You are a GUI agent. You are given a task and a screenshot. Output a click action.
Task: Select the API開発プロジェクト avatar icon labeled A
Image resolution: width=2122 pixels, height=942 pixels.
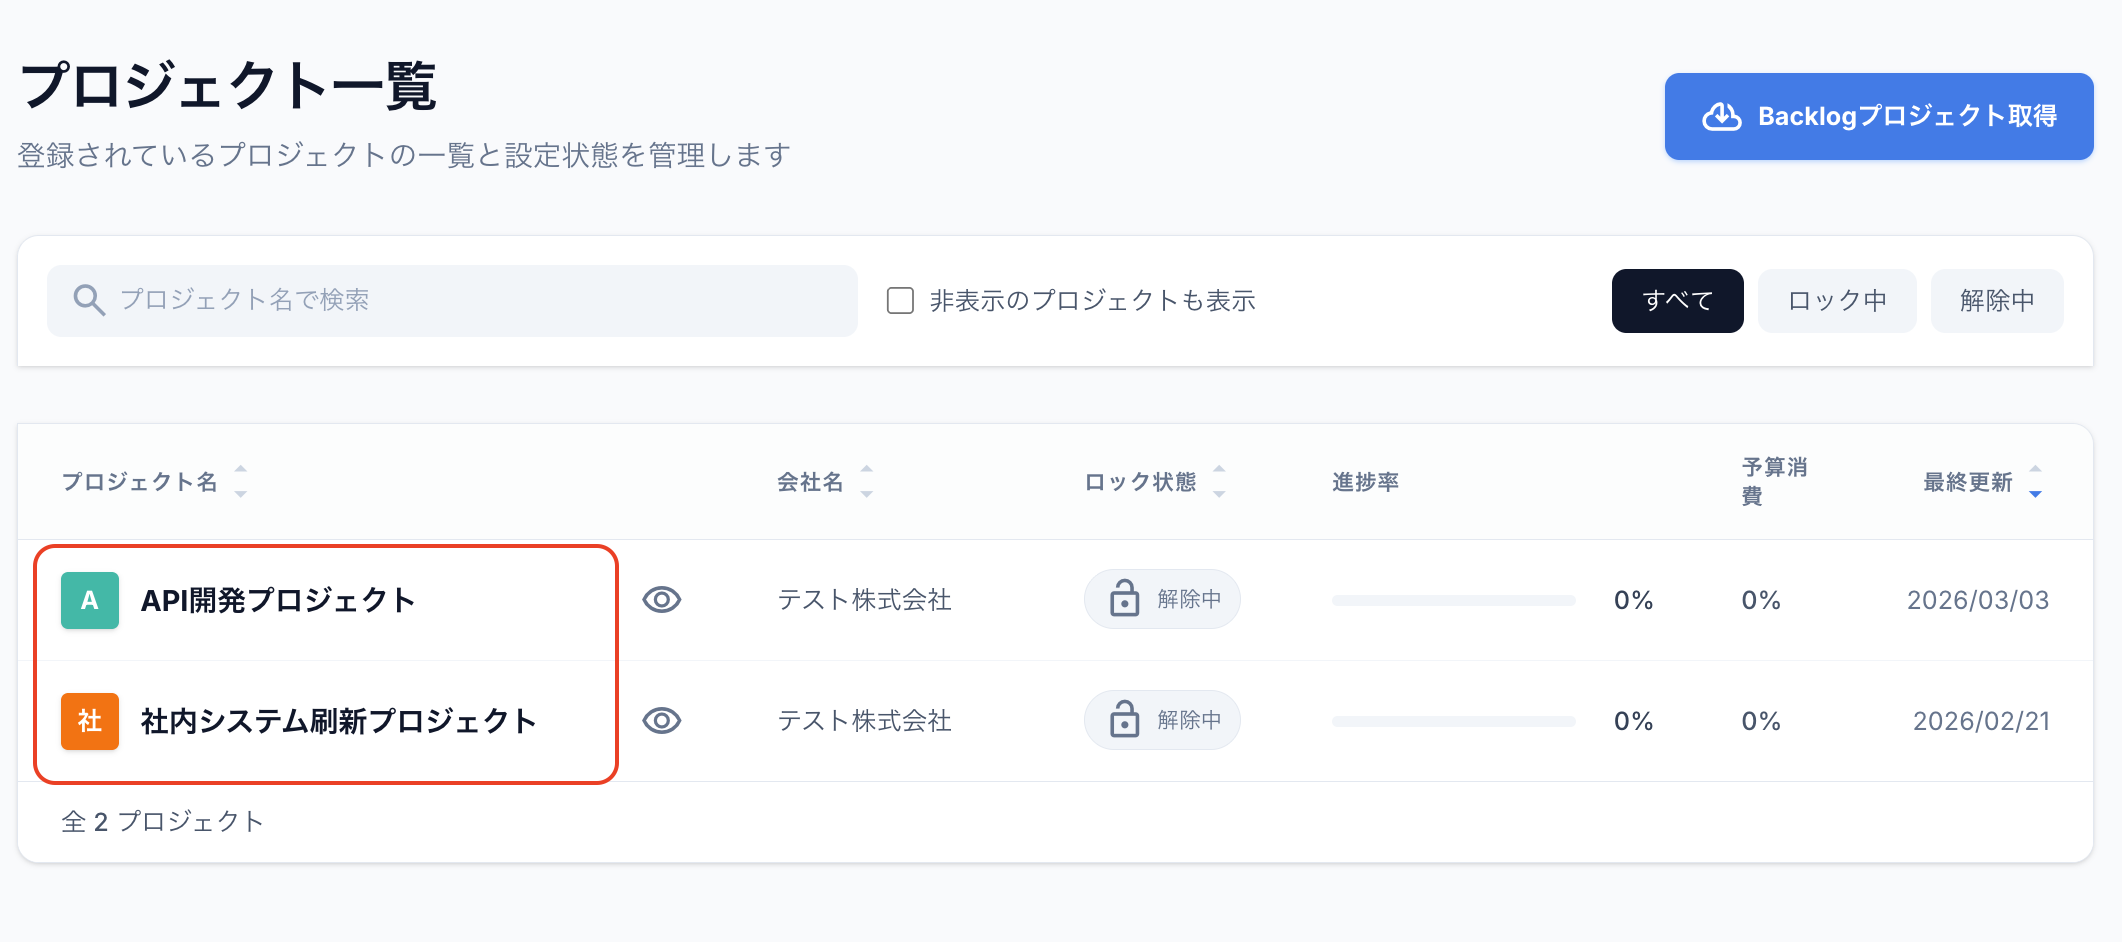pyautogui.click(x=90, y=600)
